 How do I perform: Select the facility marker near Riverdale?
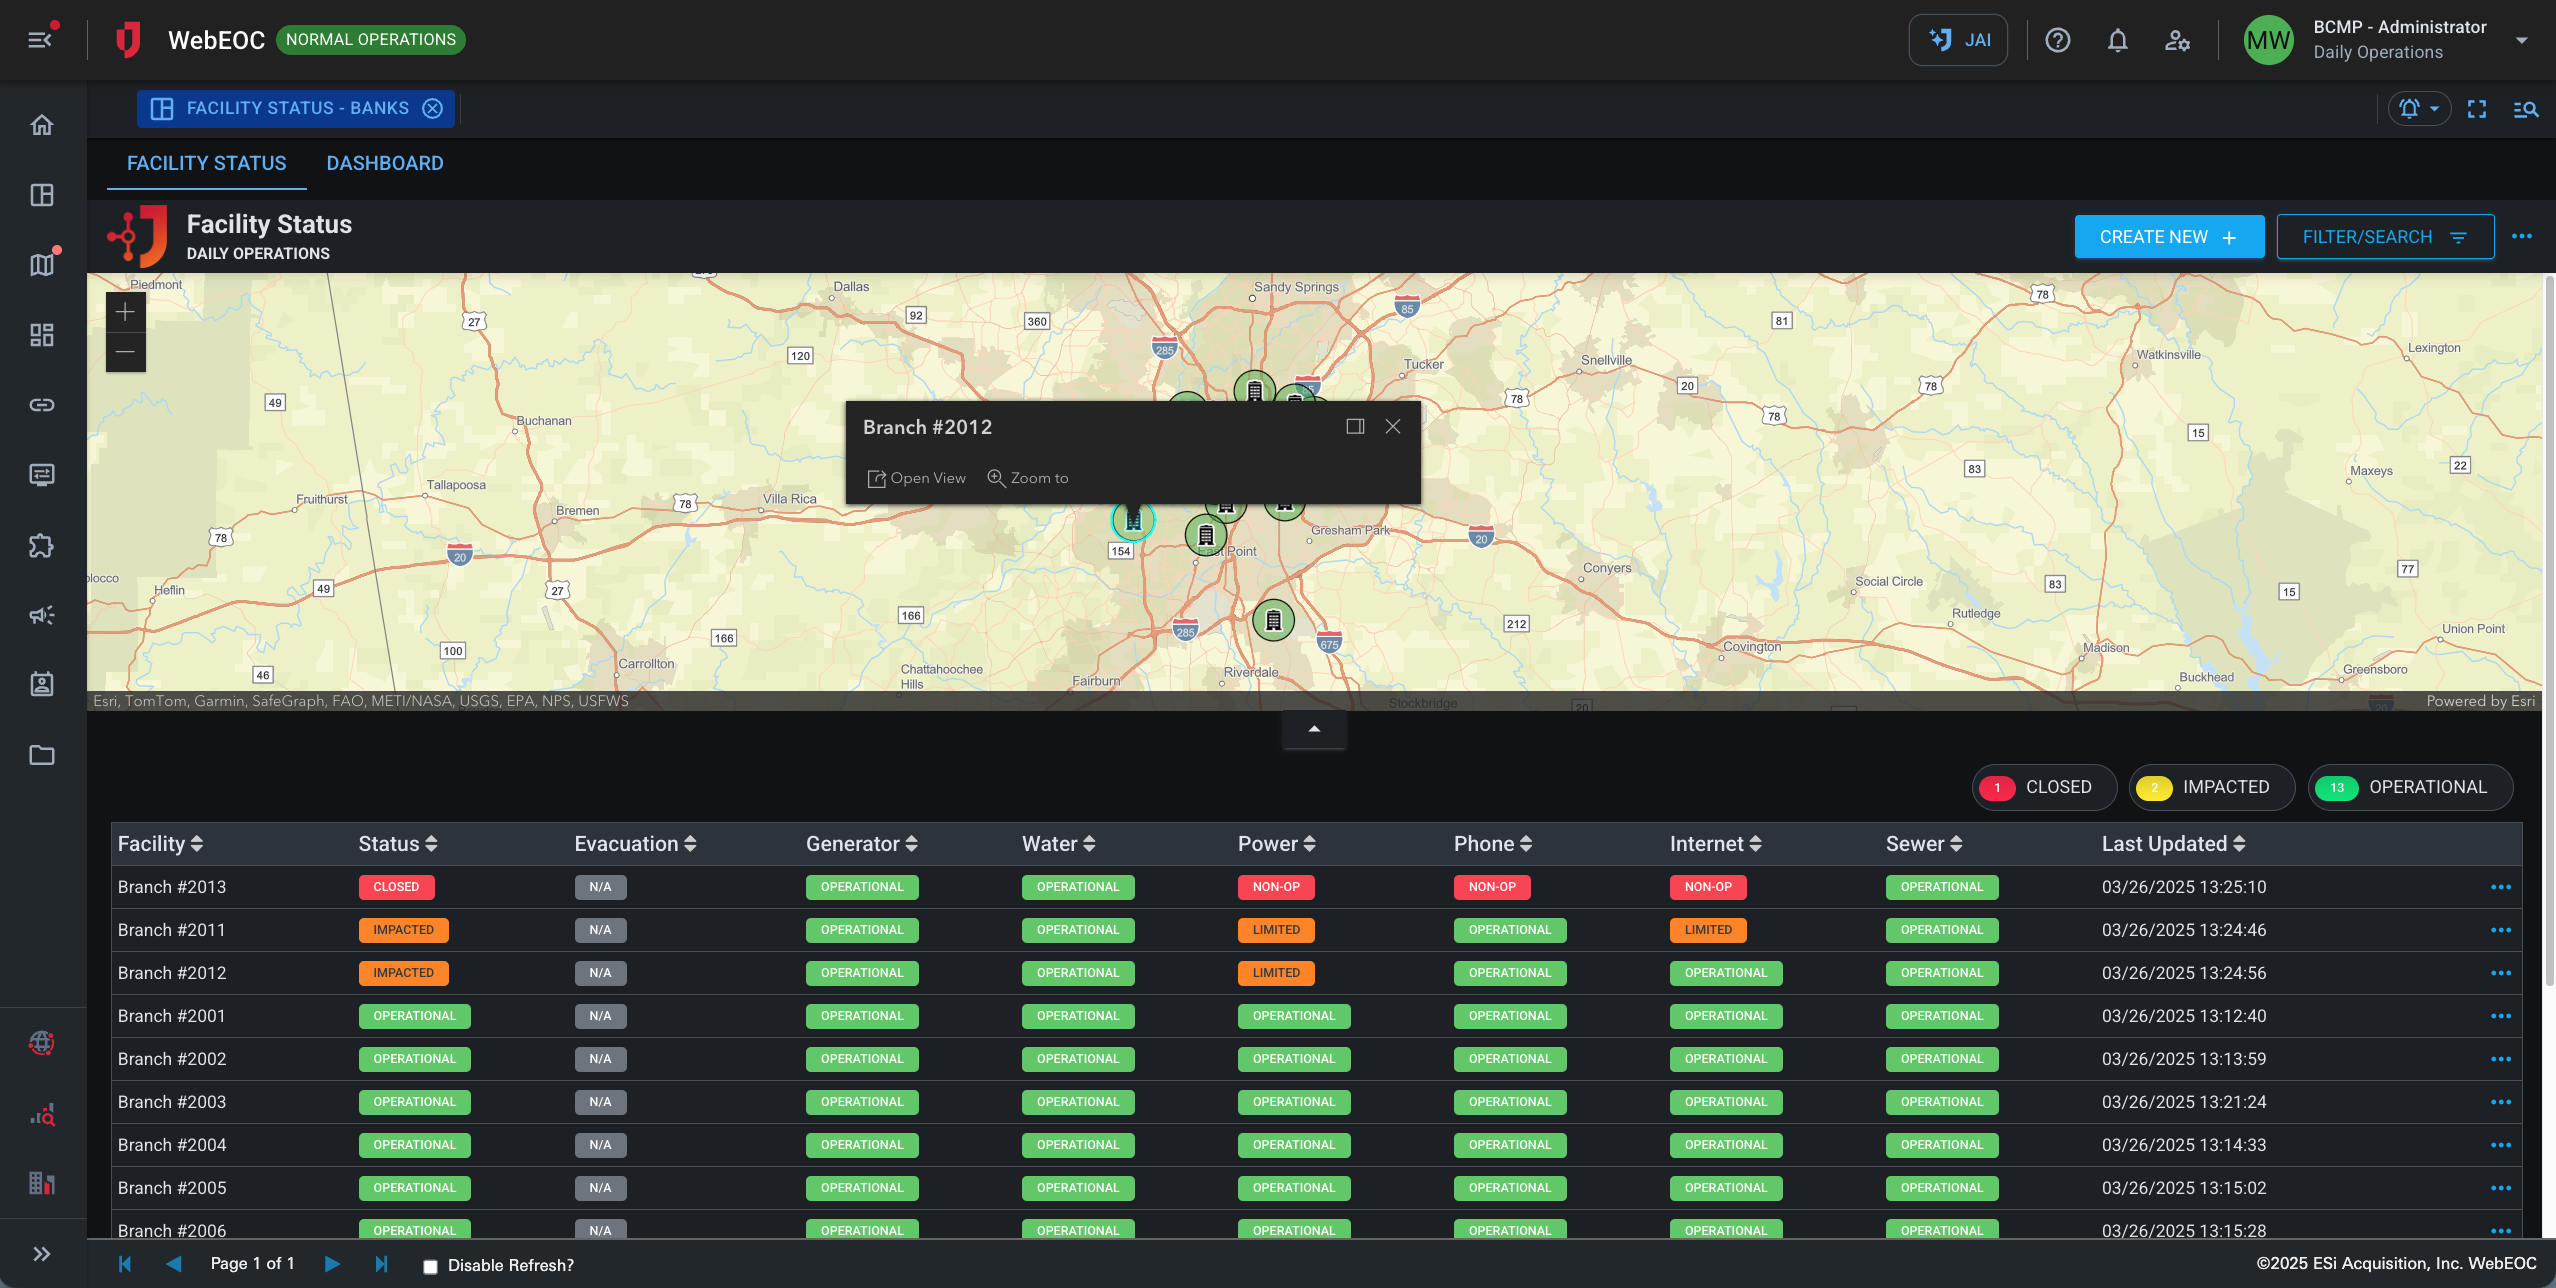coord(1273,620)
